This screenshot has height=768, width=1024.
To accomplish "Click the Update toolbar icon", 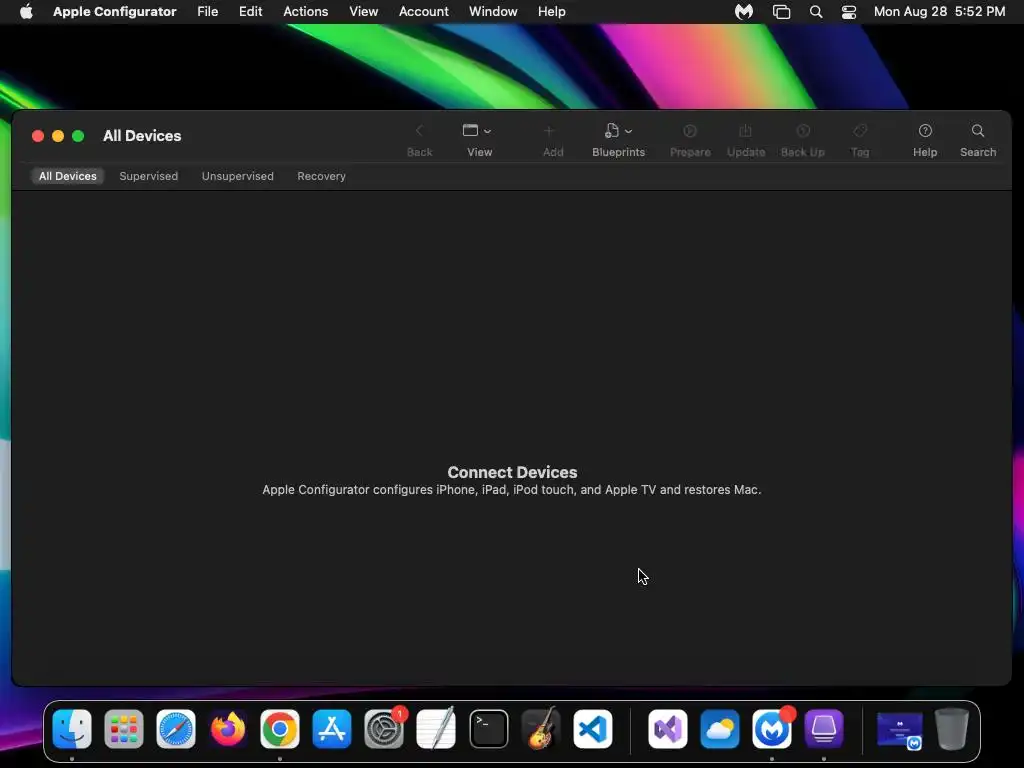I will (x=745, y=131).
